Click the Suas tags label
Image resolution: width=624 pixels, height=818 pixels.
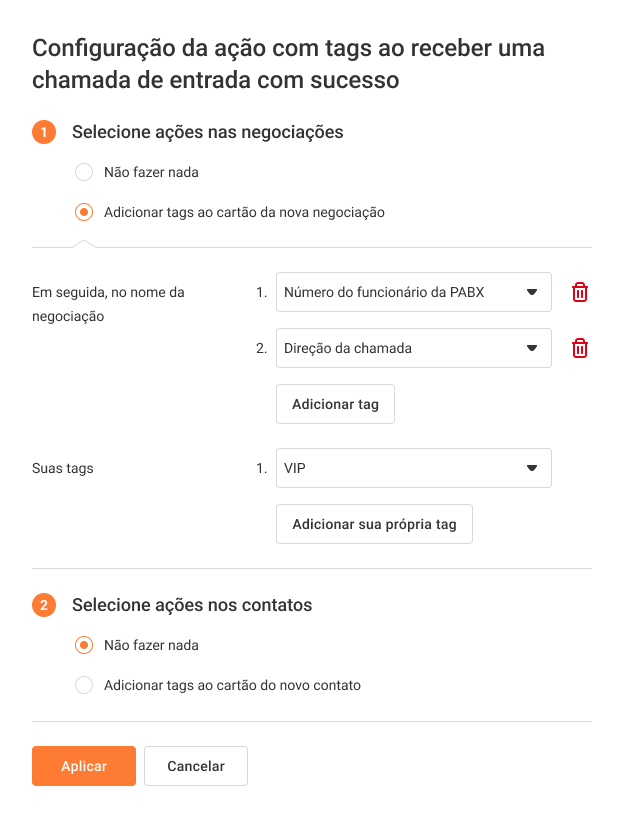pos(63,468)
